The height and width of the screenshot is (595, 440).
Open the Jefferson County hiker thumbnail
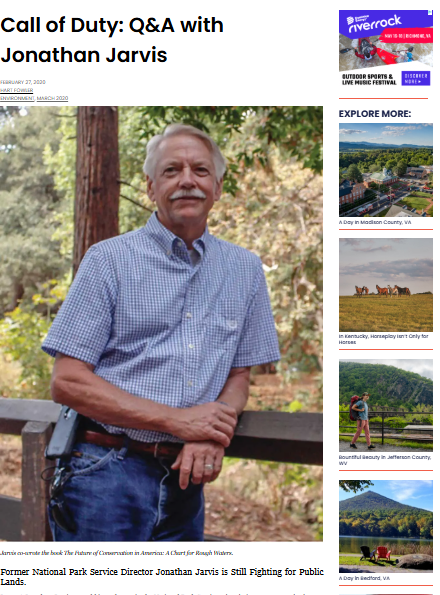pyautogui.click(x=386, y=405)
